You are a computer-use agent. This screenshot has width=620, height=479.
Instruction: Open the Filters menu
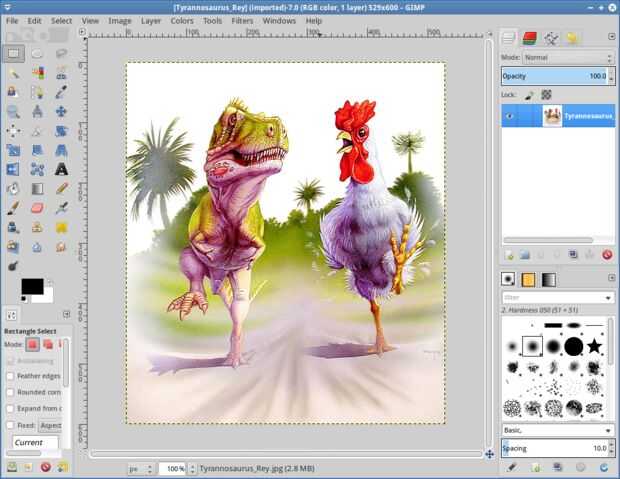tap(242, 21)
